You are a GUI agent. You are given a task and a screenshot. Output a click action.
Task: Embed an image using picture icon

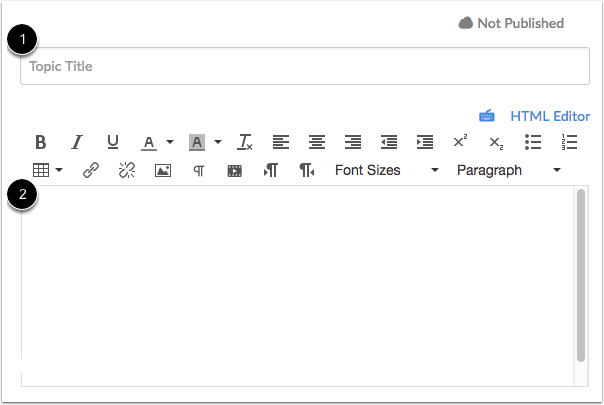(x=163, y=170)
